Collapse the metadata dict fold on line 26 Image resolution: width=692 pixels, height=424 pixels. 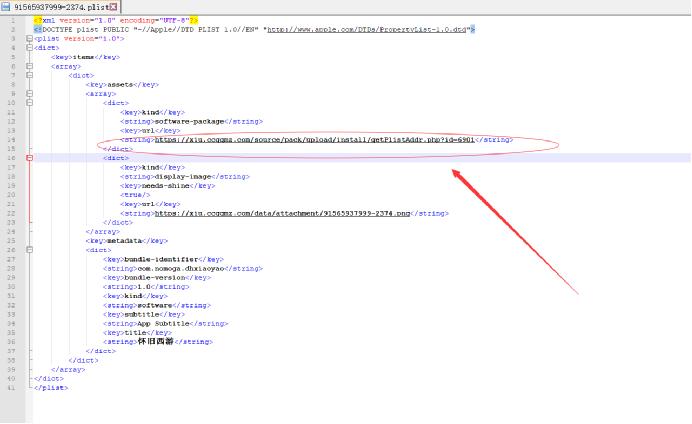30,250
